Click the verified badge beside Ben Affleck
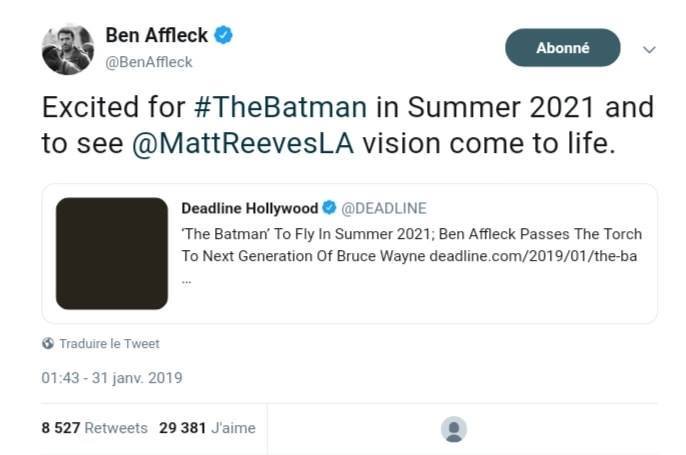The height and width of the screenshot is (455, 686). coord(224,36)
